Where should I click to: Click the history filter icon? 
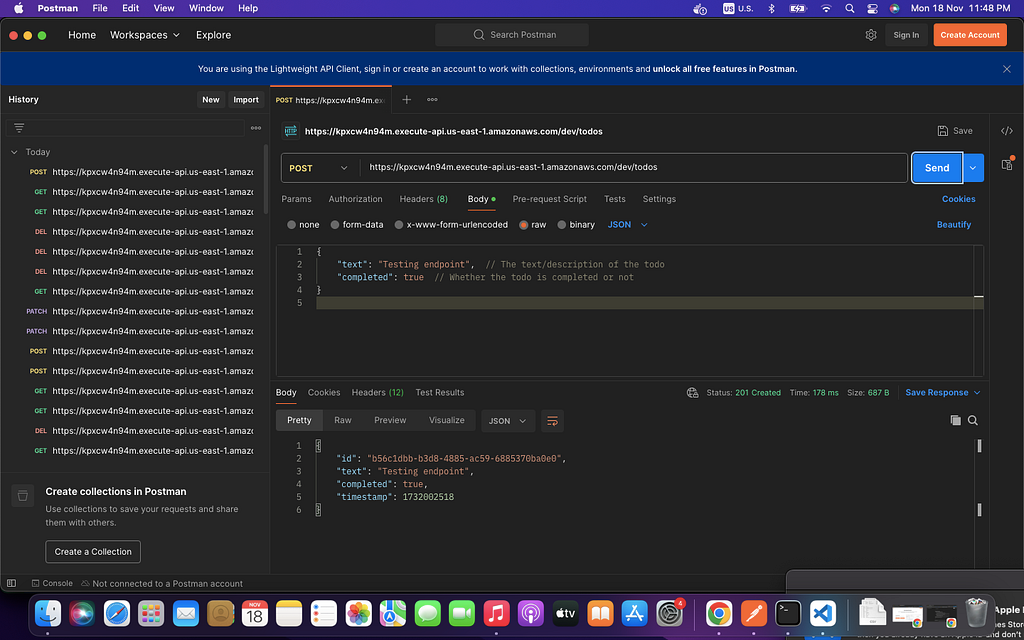coord(19,127)
